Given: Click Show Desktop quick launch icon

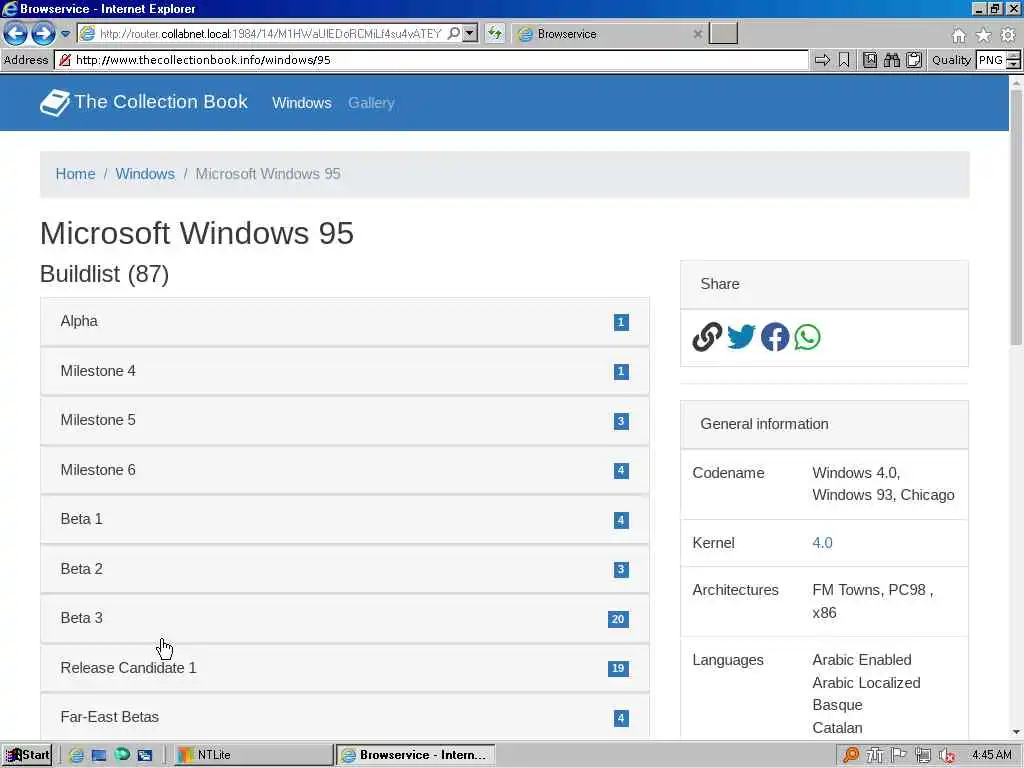Looking at the screenshot, I should (99, 756).
